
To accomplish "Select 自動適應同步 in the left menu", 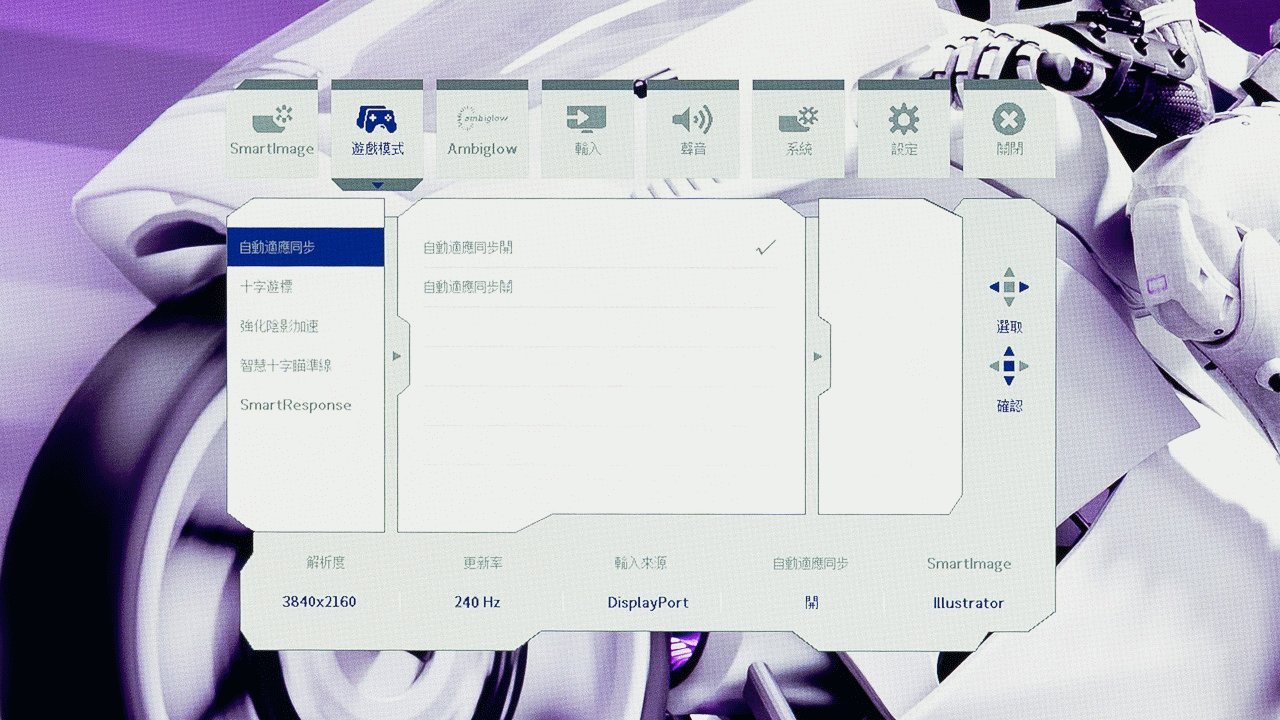I will (x=306, y=247).
